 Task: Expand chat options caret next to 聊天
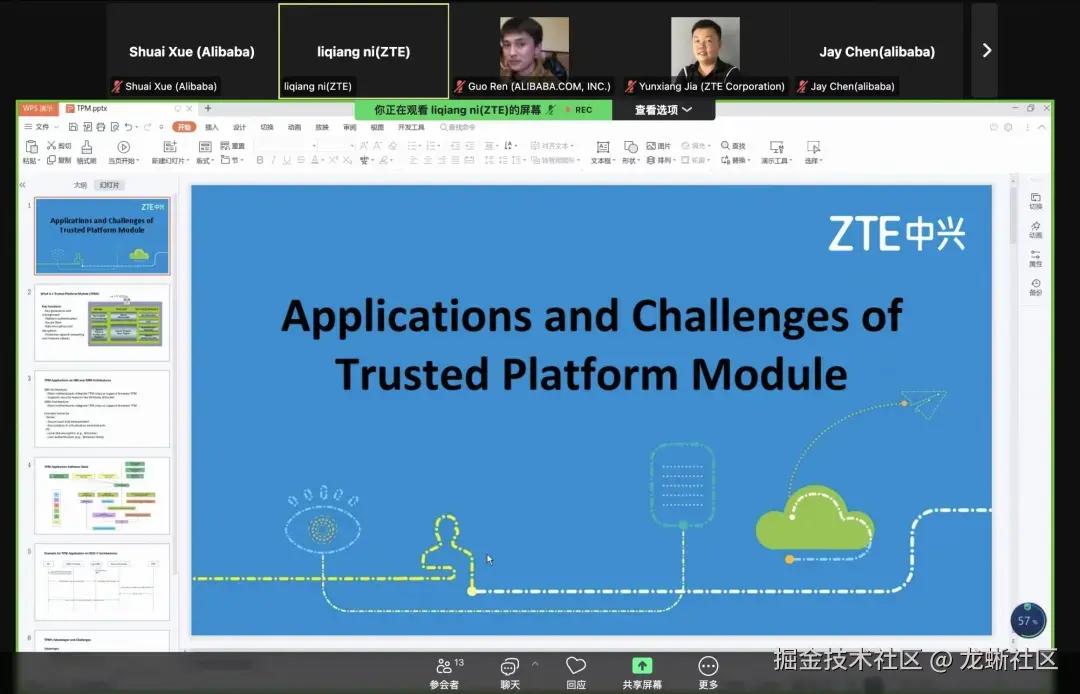pyautogui.click(x=535, y=664)
